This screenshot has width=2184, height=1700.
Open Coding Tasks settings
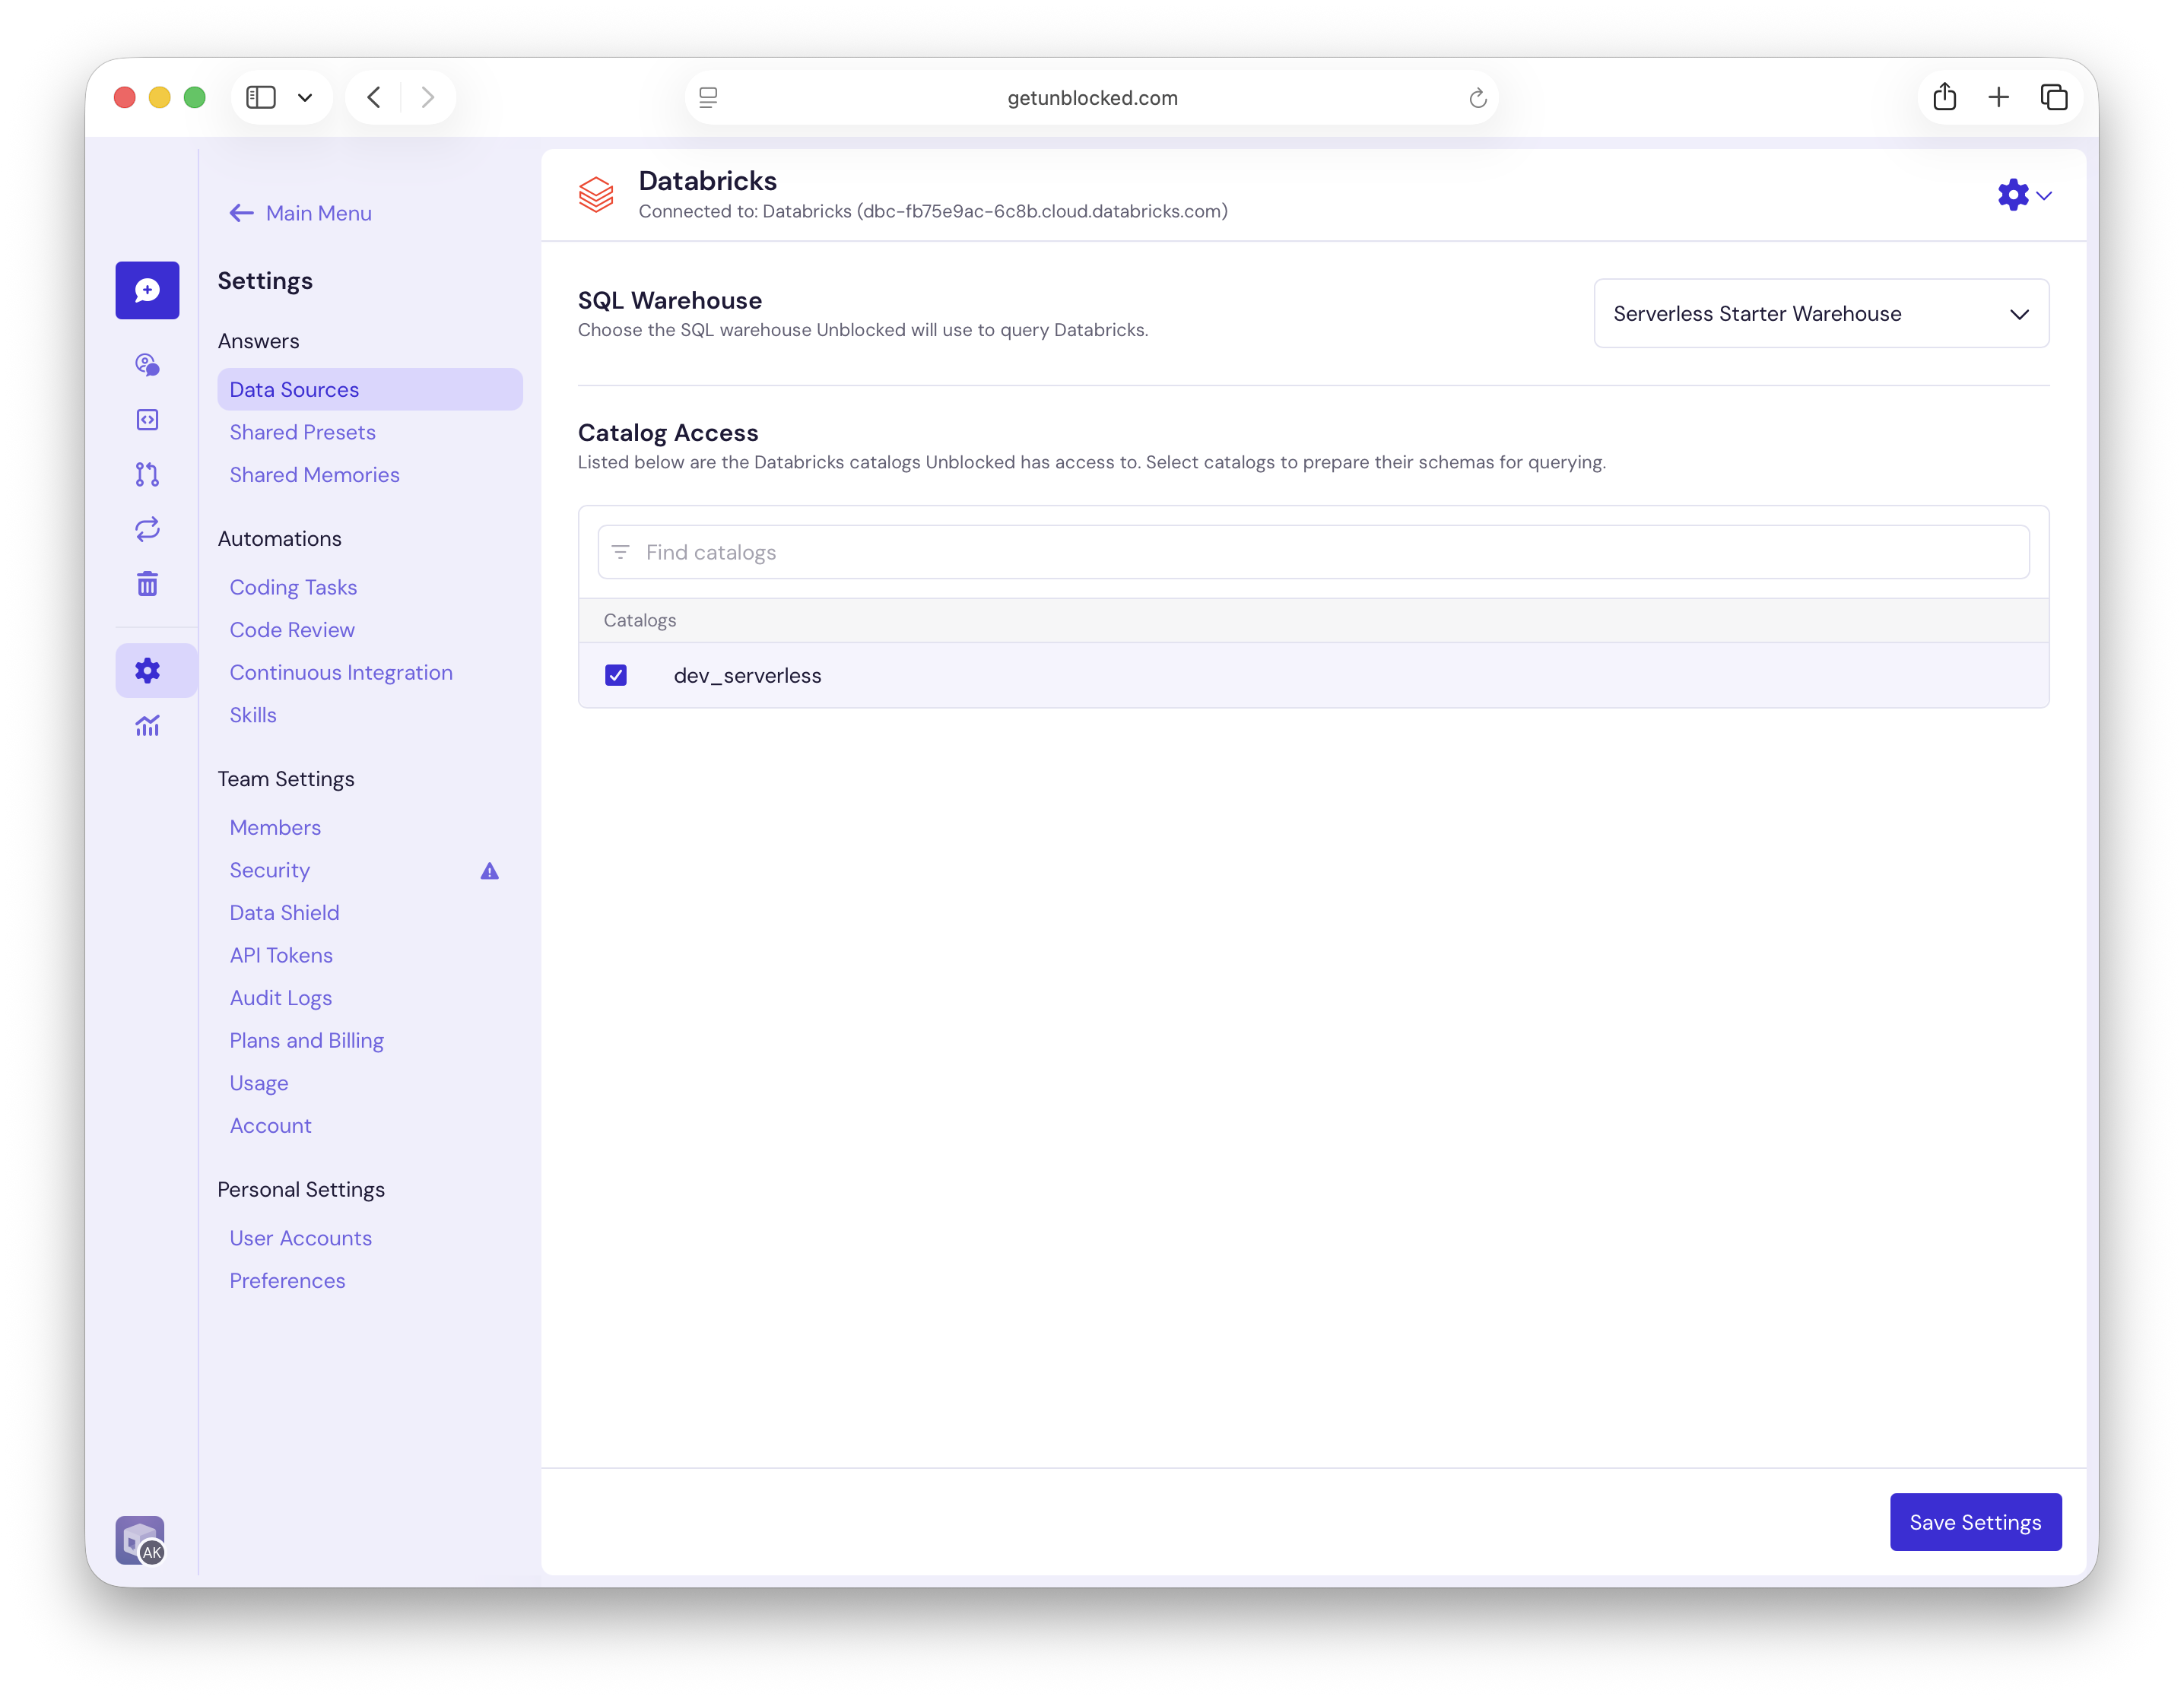[293, 587]
